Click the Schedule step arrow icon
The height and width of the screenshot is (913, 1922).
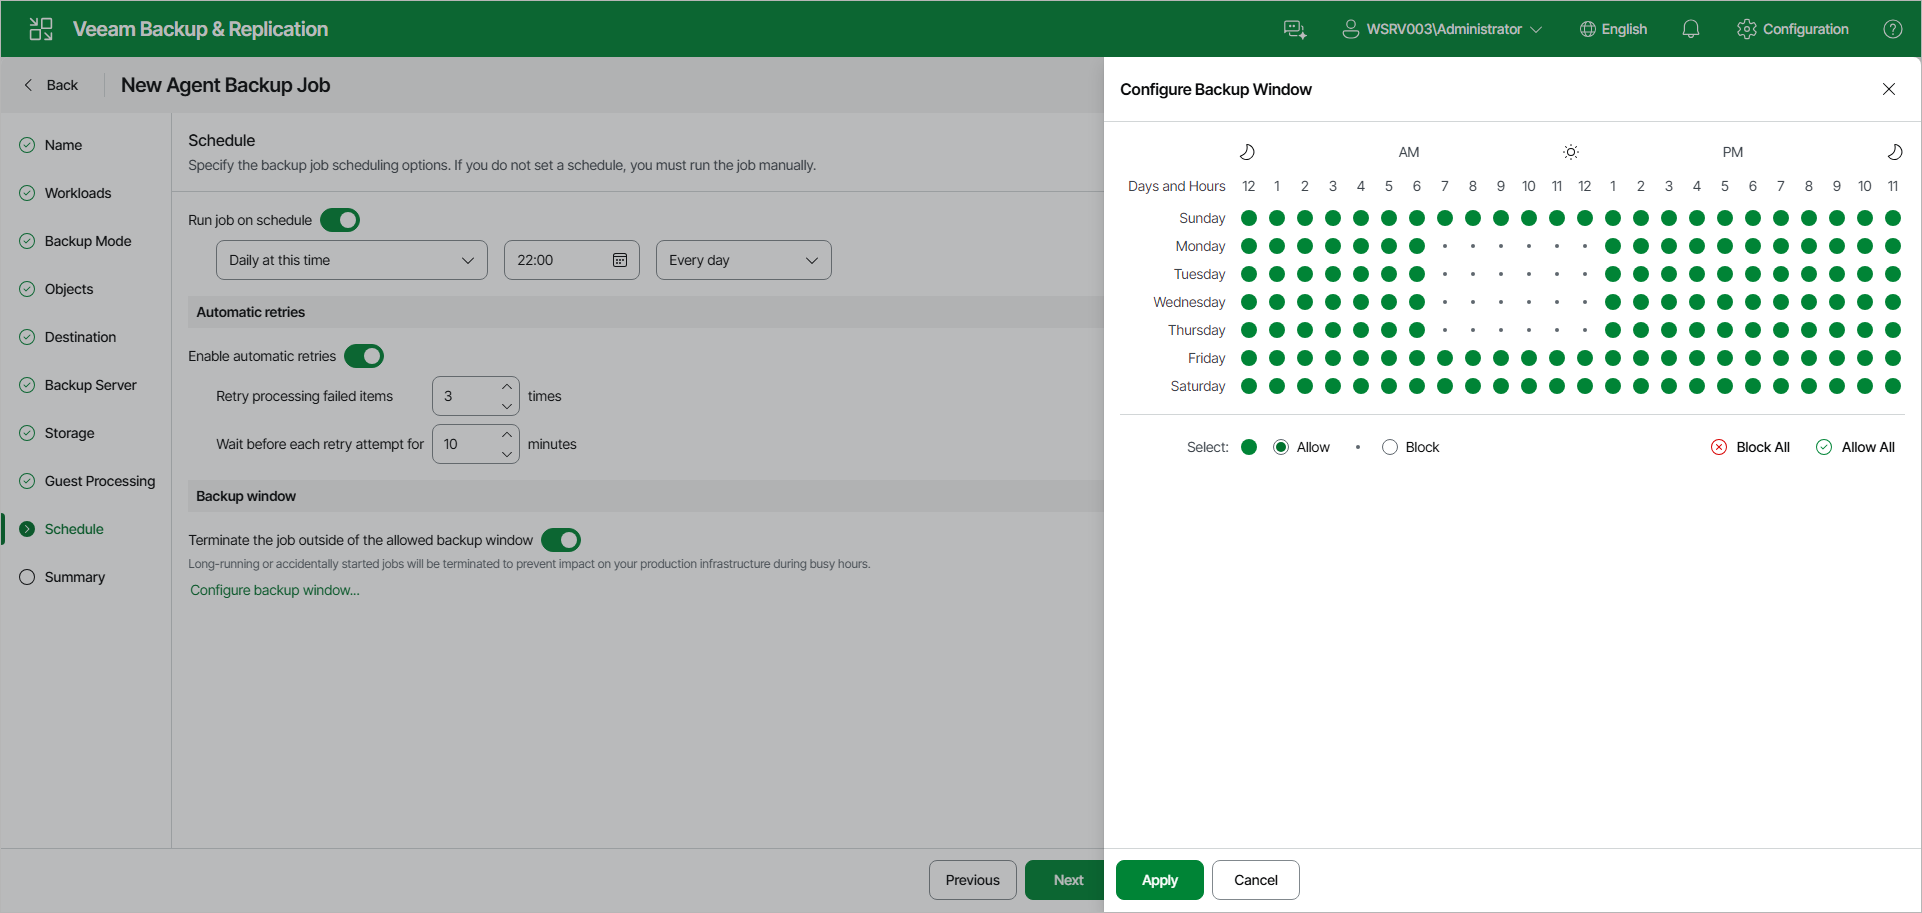[27, 529]
